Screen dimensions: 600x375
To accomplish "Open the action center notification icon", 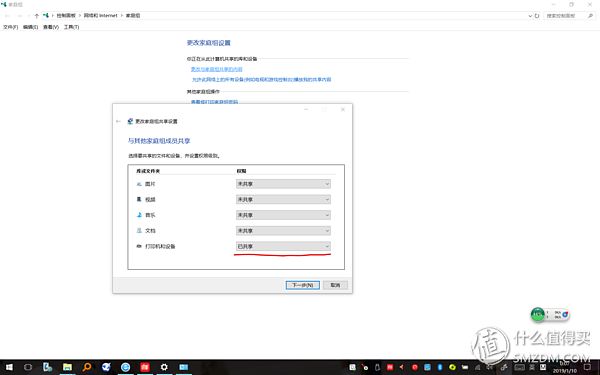I will [x=587, y=367].
